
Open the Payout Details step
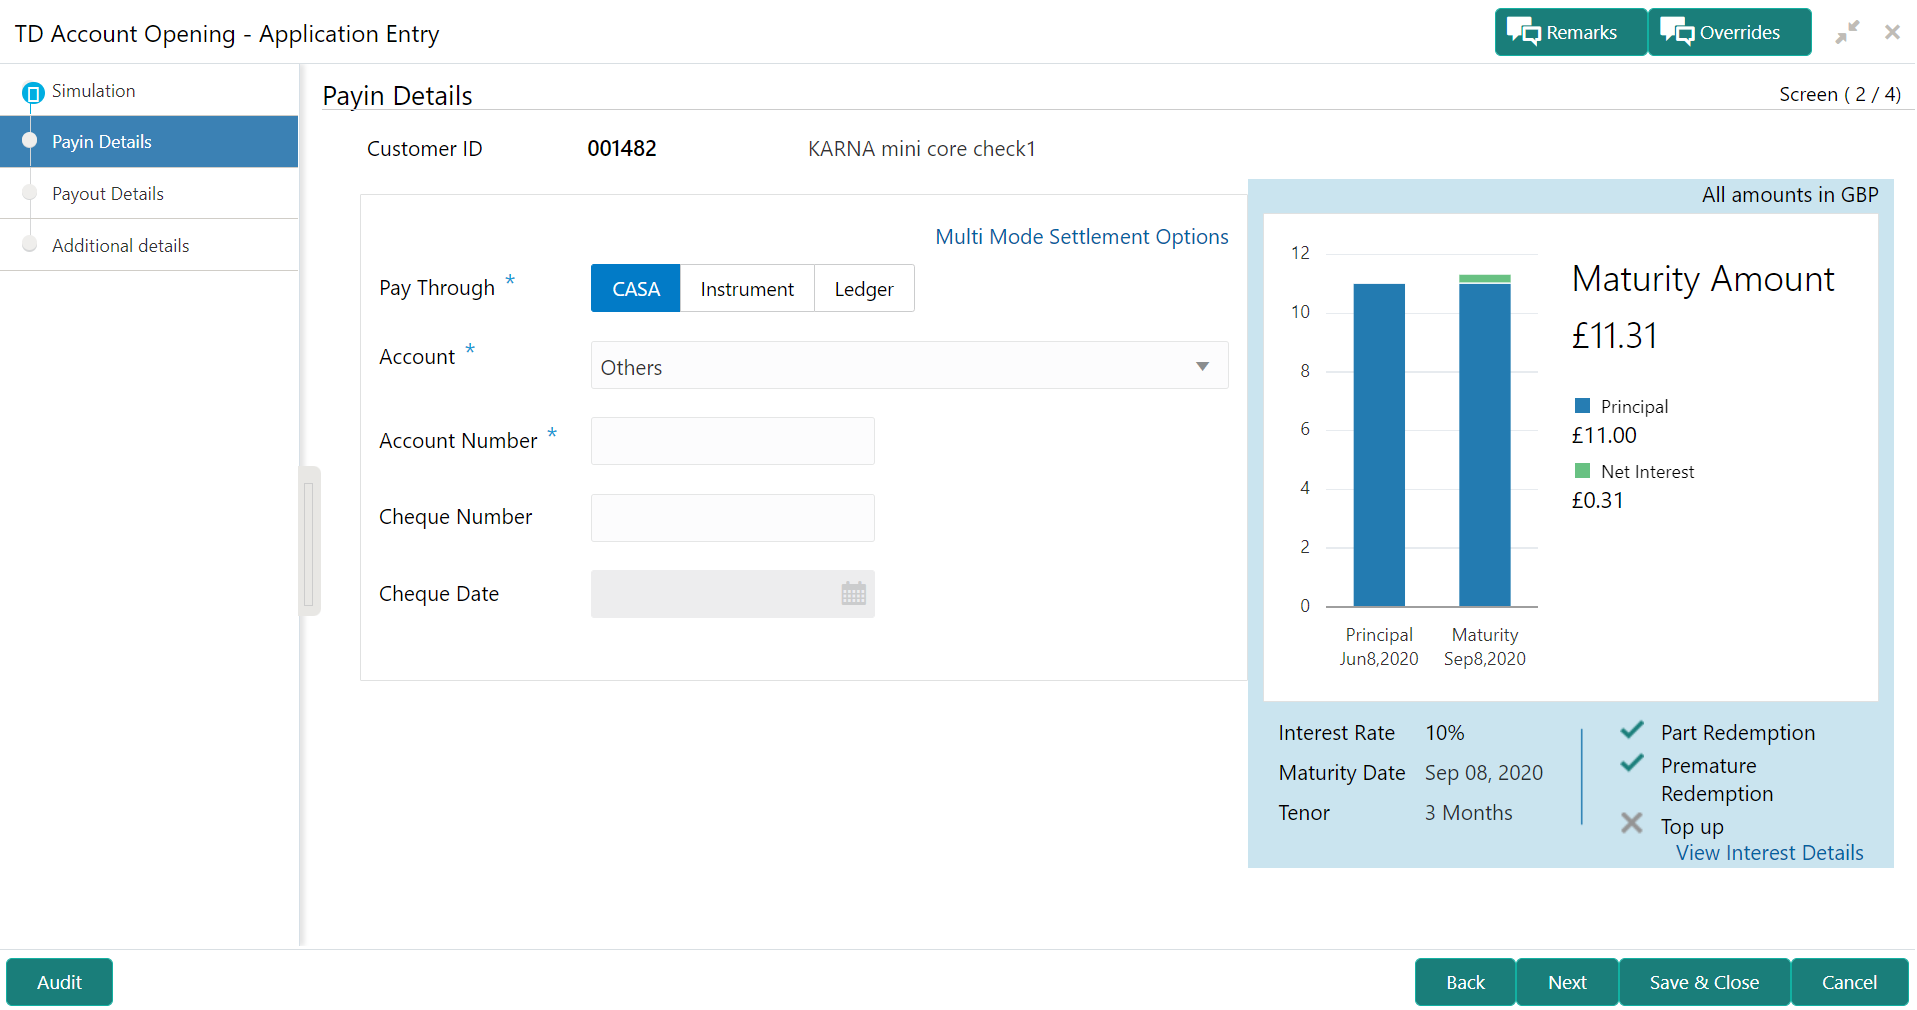[x=149, y=194]
